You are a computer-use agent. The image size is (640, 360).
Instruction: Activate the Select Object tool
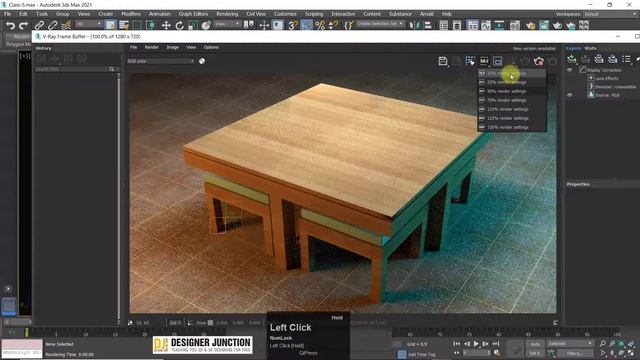(110, 25)
